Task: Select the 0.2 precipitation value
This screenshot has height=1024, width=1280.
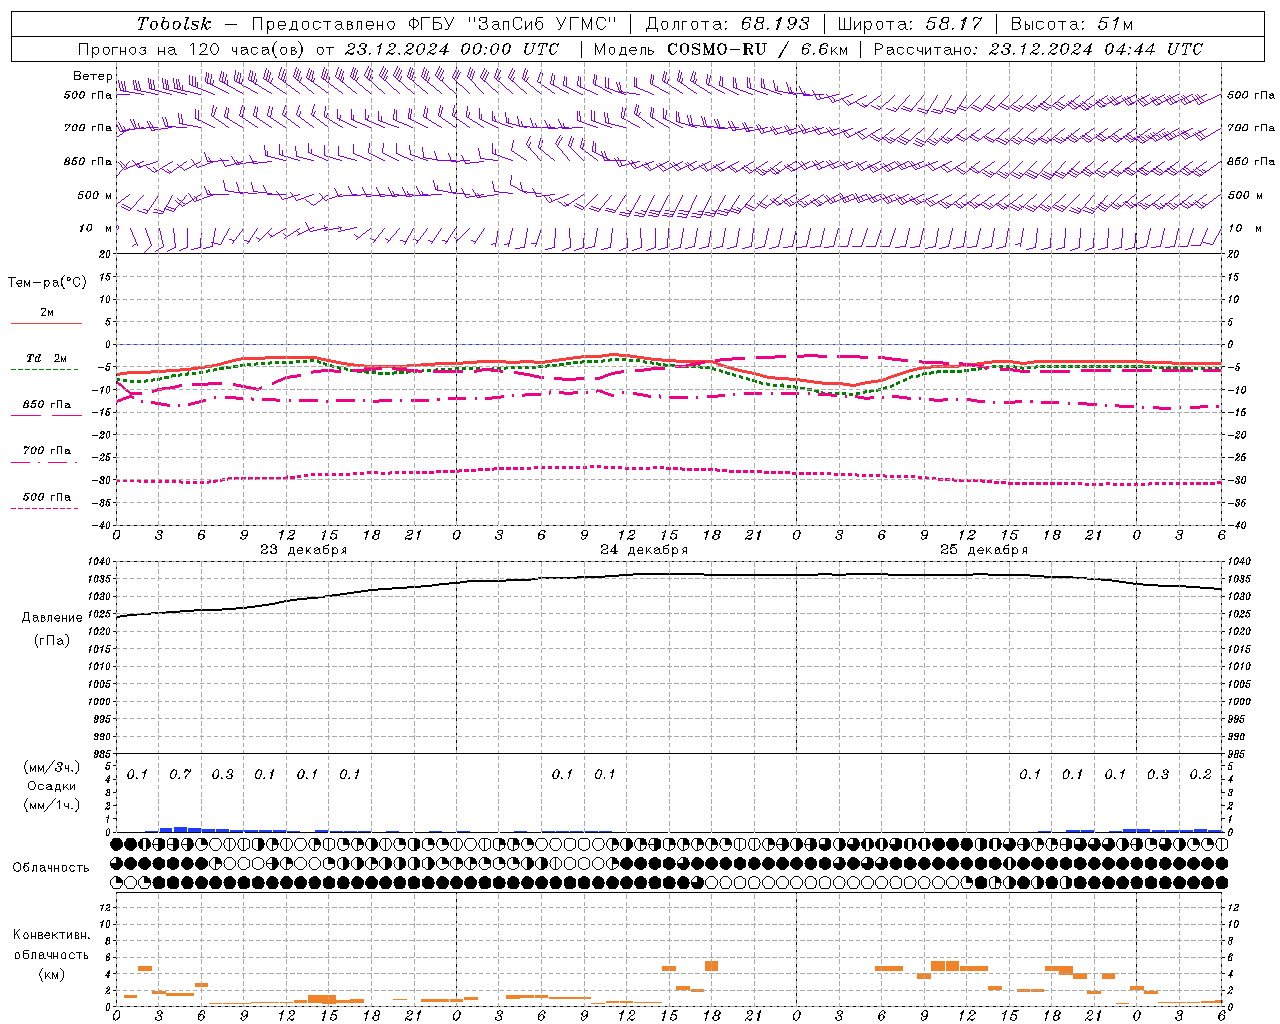Action: coord(1200,775)
